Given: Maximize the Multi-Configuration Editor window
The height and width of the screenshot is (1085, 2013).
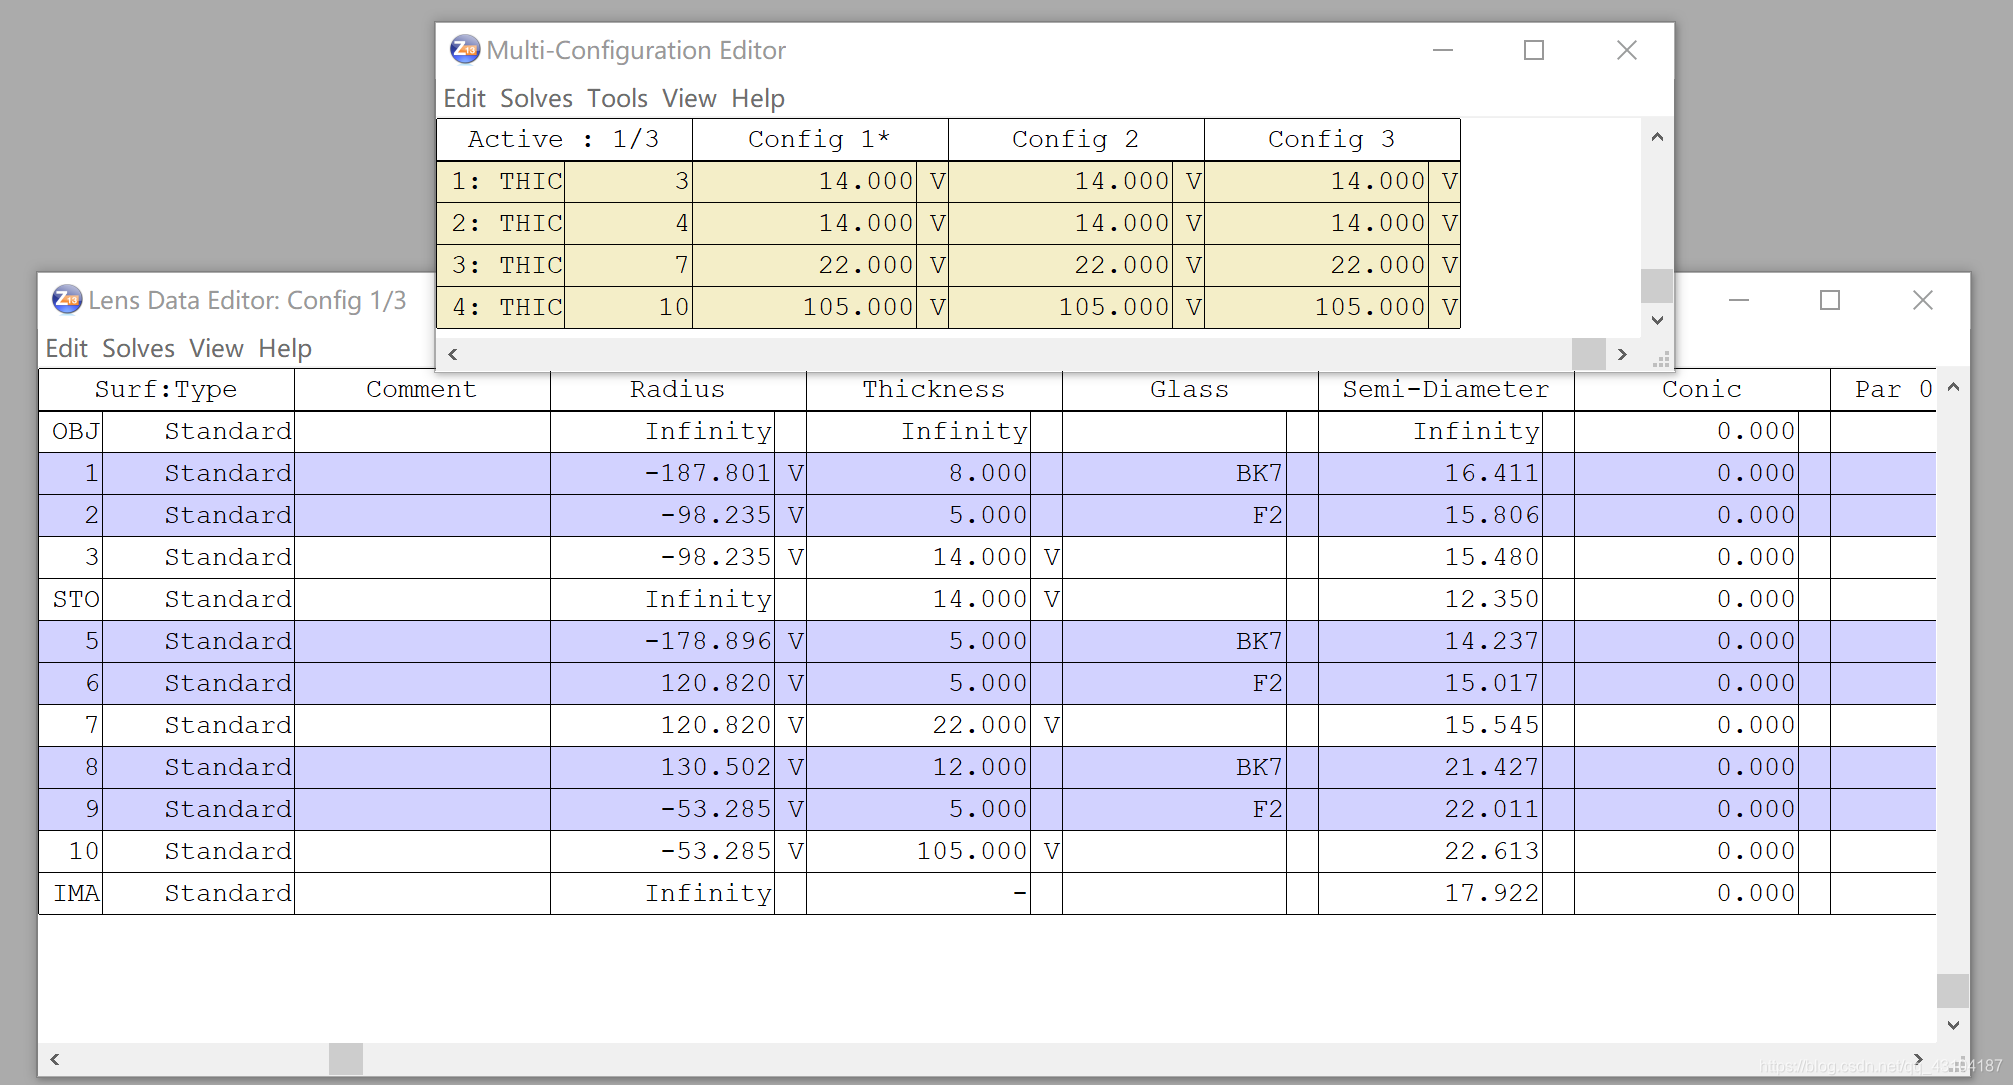Looking at the screenshot, I should 1533,50.
